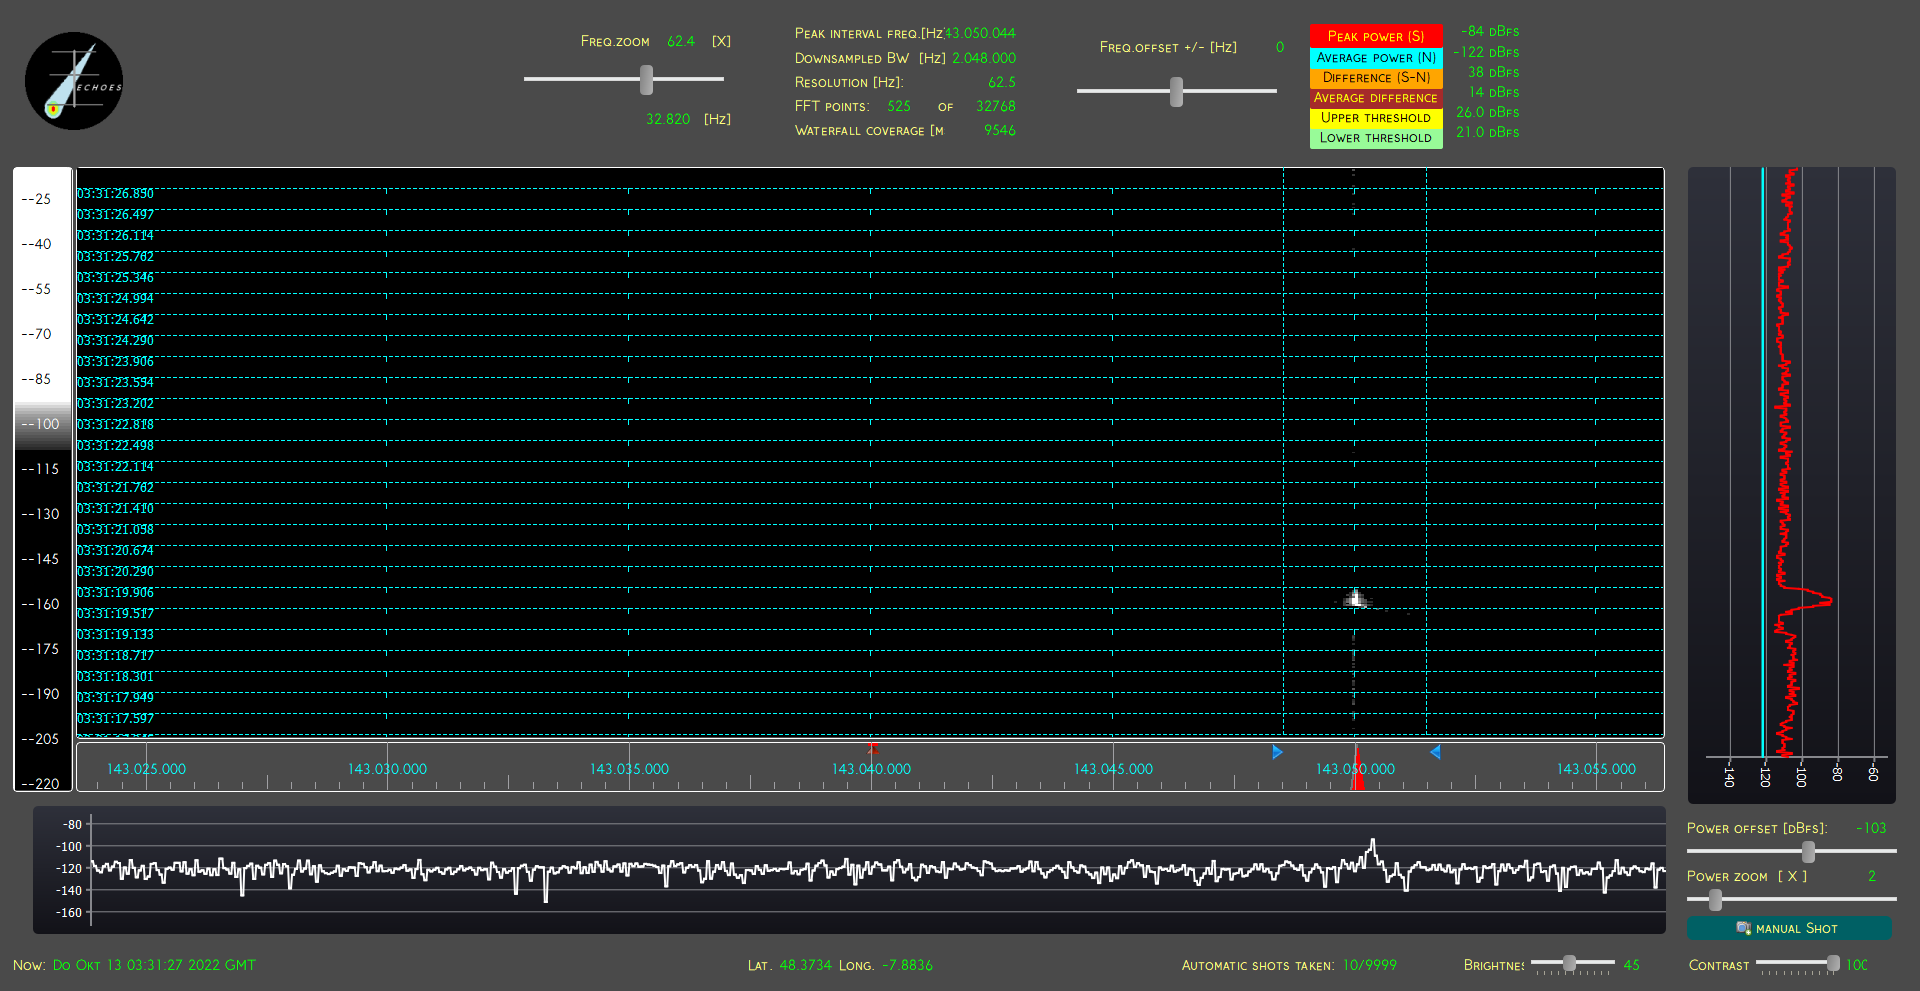Click the camera icon on Manual Shot

tap(1743, 928)
